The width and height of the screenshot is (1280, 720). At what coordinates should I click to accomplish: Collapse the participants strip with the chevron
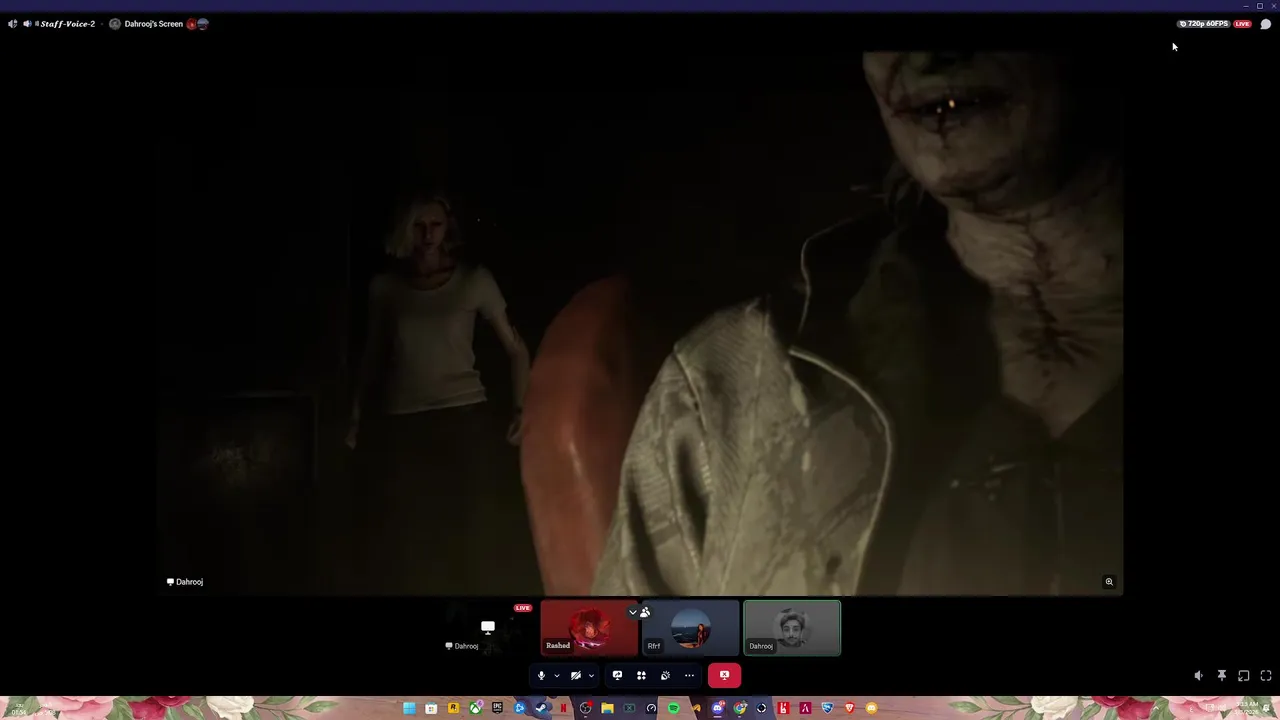(x=632, y=612)
